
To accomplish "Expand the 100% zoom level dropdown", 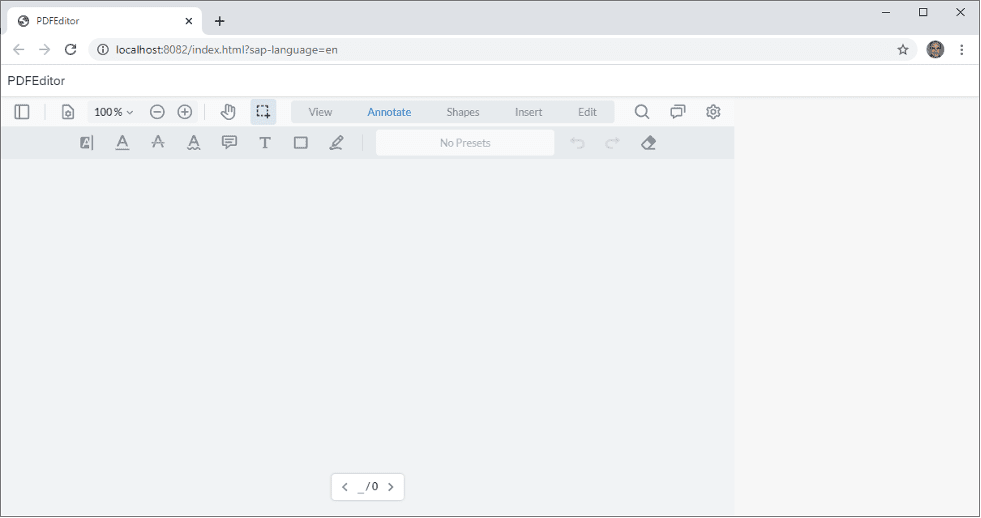I will tap(113, 112).
